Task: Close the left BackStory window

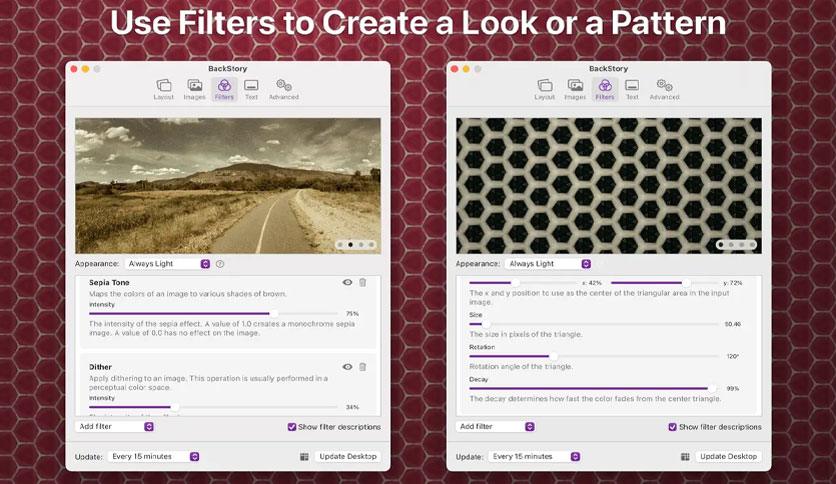Action: [74, 69]
